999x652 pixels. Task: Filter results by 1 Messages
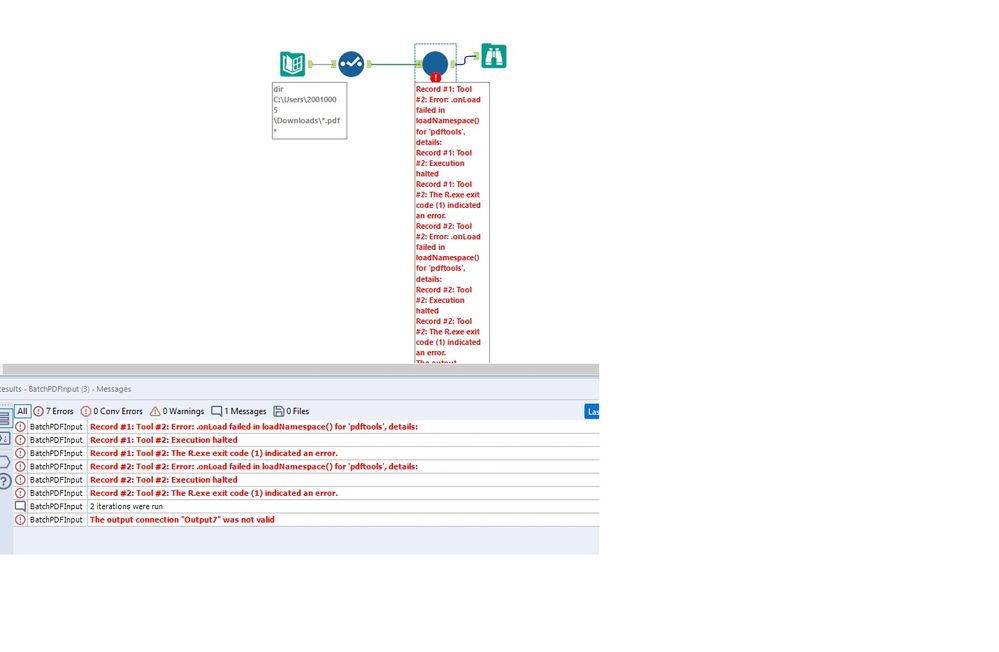(x=239, y=411)
